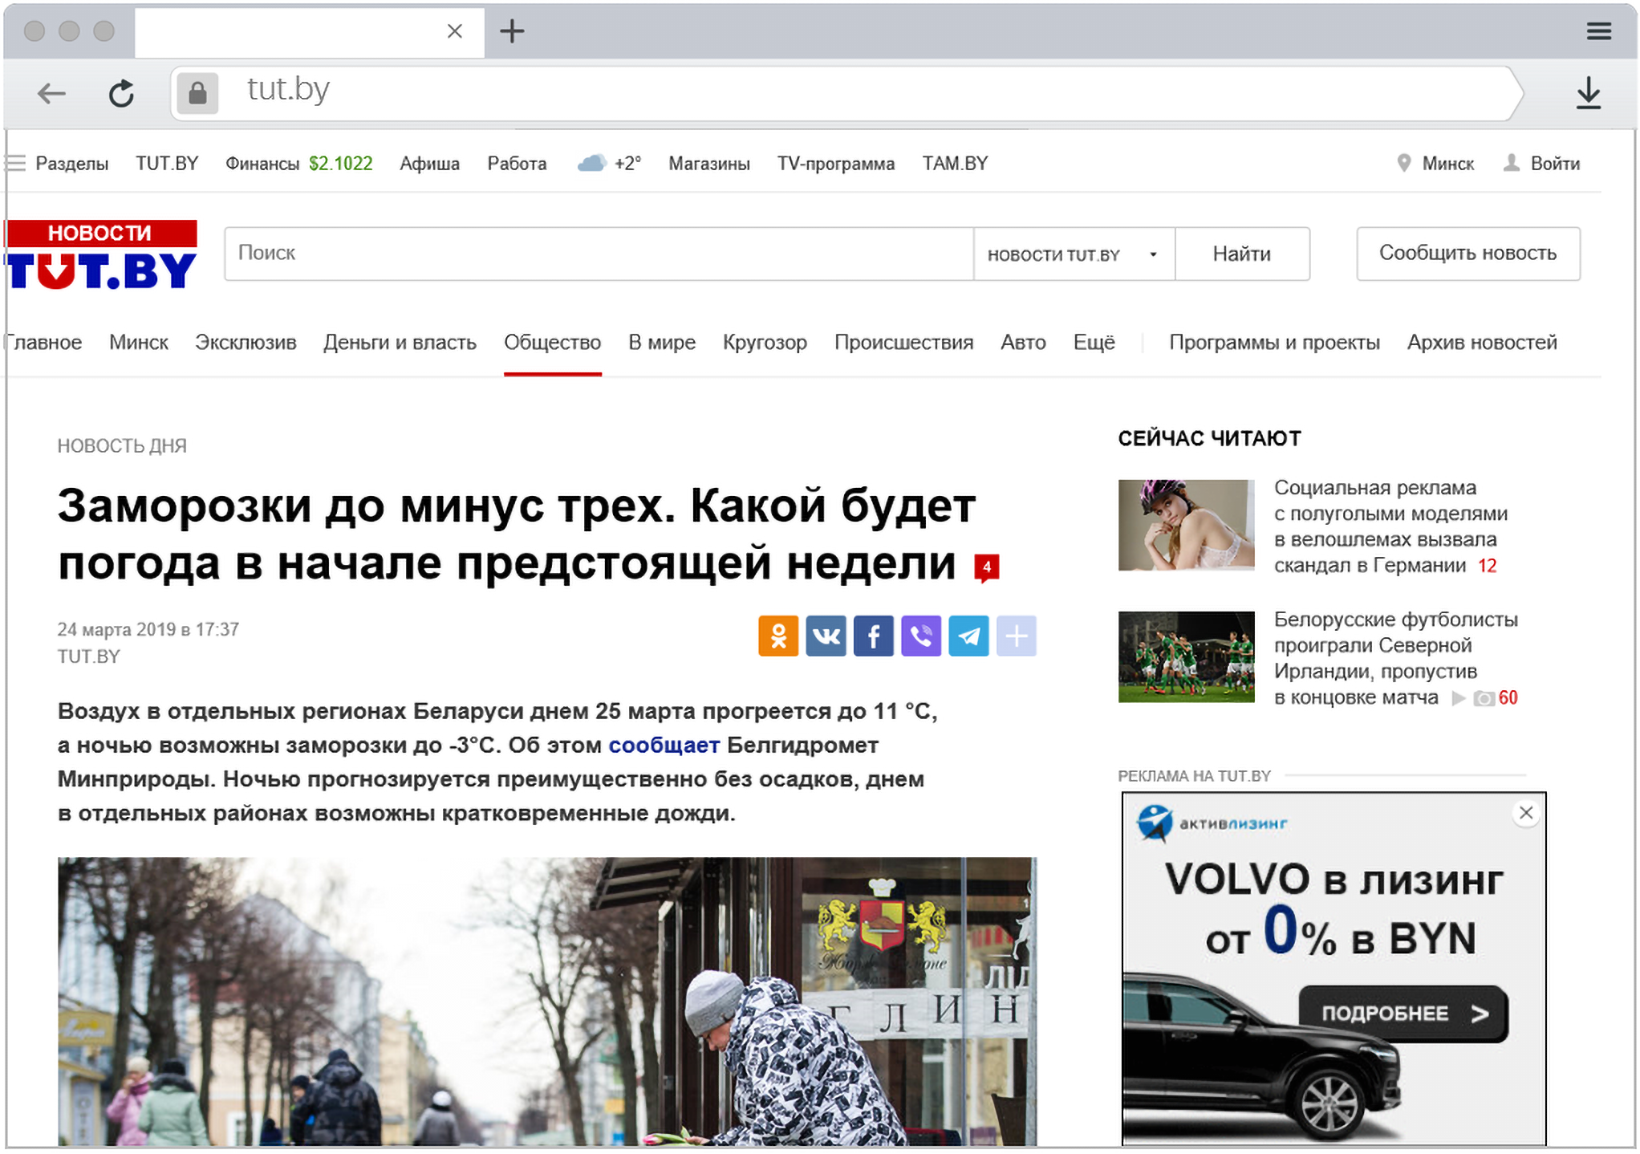Click the Найти search button
The width and height of the screenshot is (1640, 1154).
click(1242, 254)
